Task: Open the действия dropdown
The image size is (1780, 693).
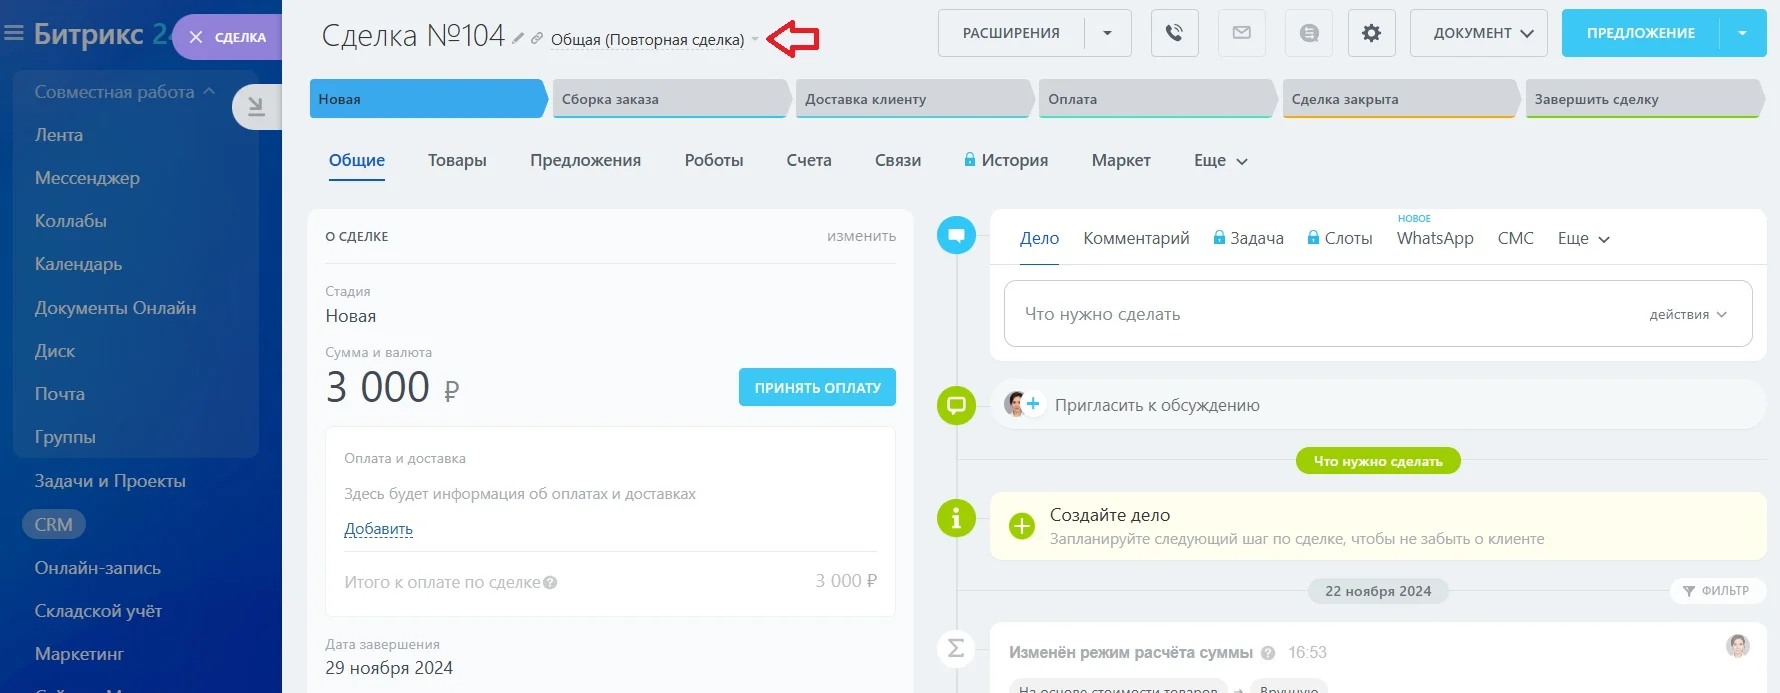Action: click(x=1688, y=314)
